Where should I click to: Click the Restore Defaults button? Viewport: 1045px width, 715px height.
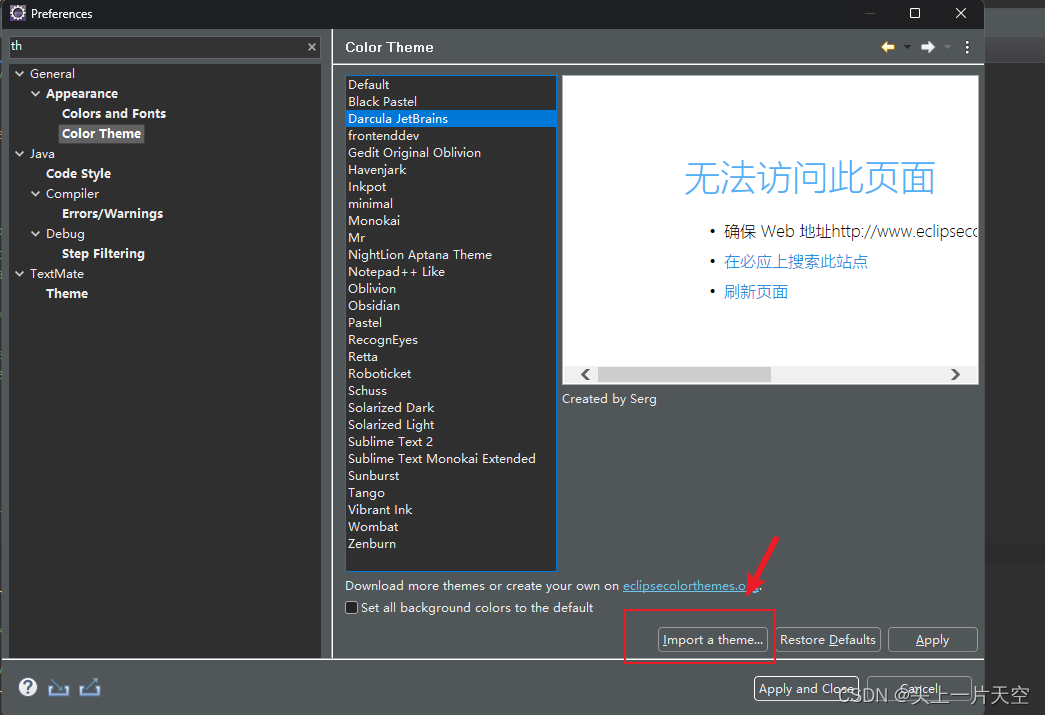click(828, 640)
